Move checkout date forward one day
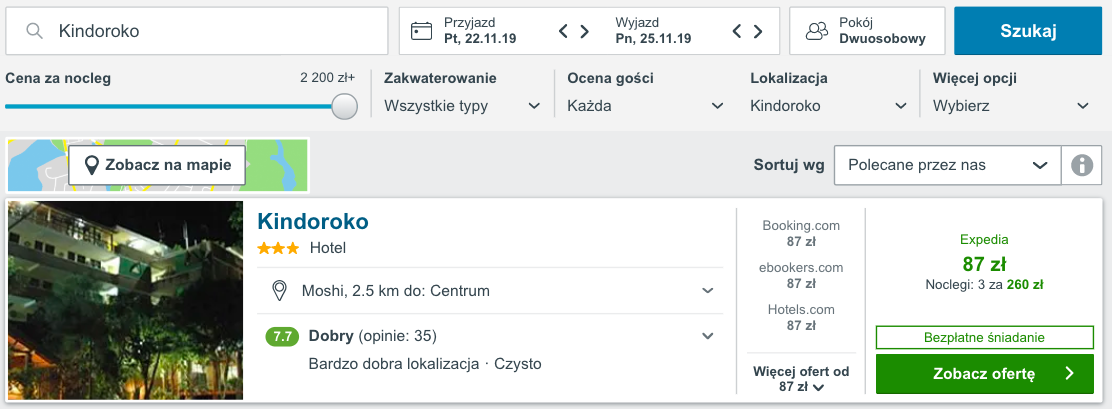 click(x=757, y=31)
